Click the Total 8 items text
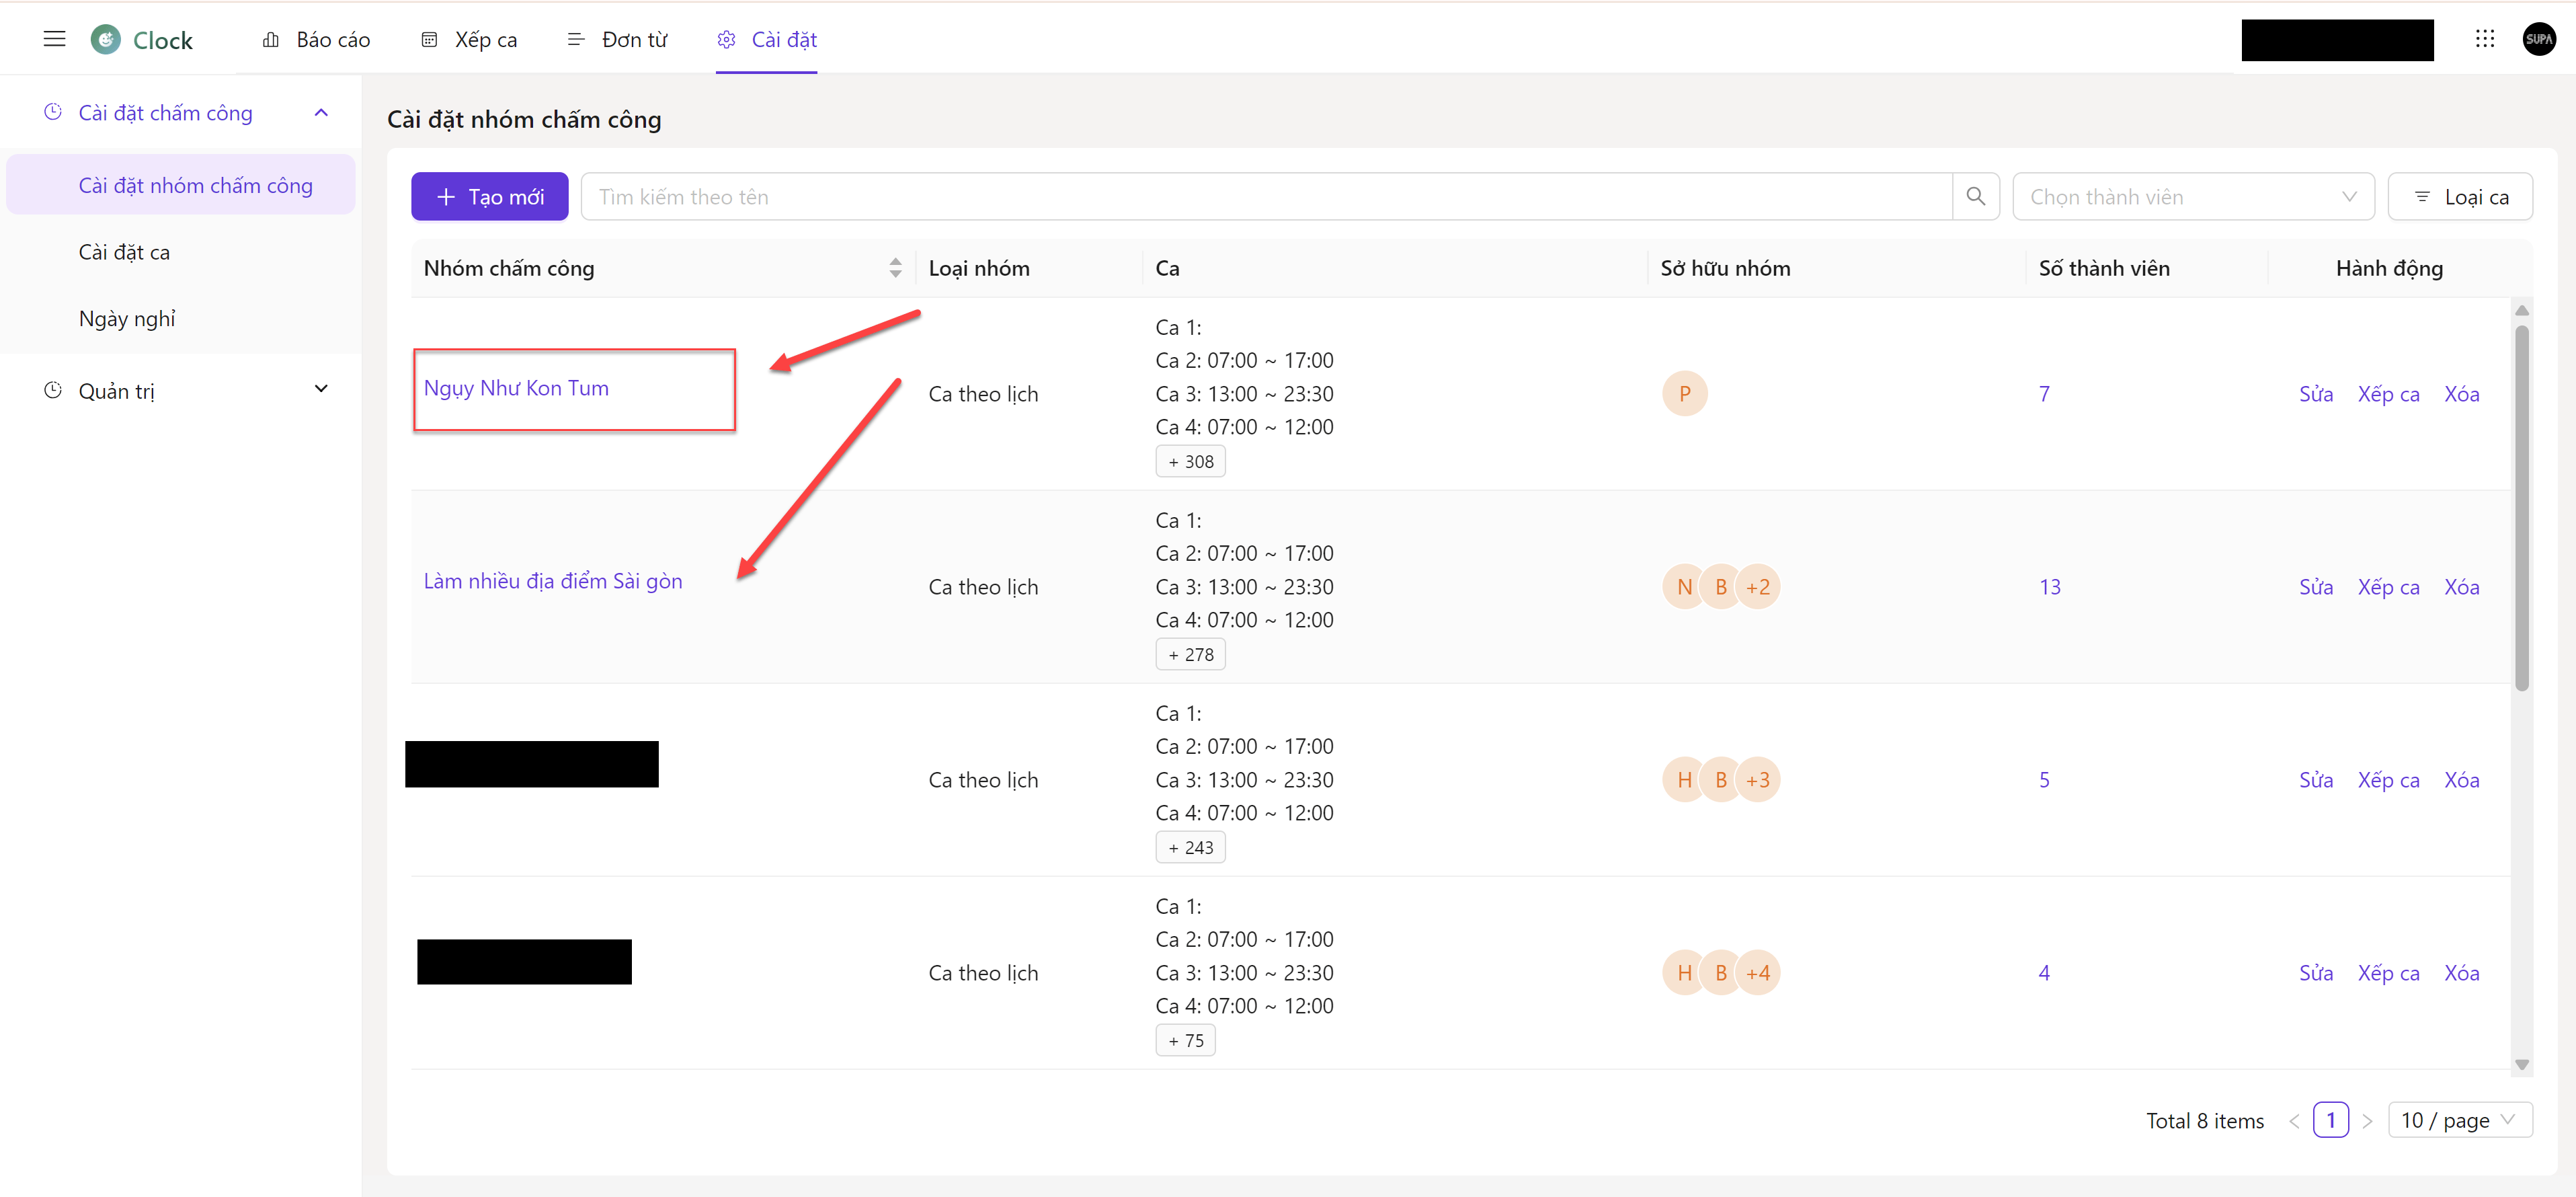Screen dimensions: 2576x1197 click(x=2204, y=1121)
